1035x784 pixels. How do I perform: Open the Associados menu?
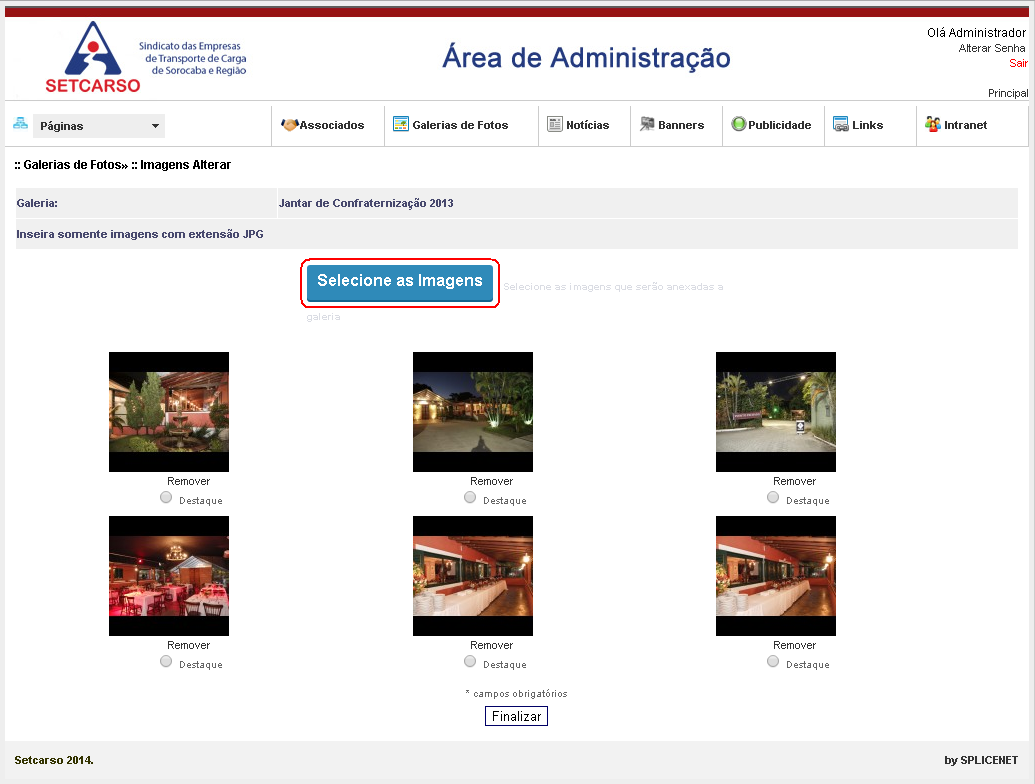(331, 125)
